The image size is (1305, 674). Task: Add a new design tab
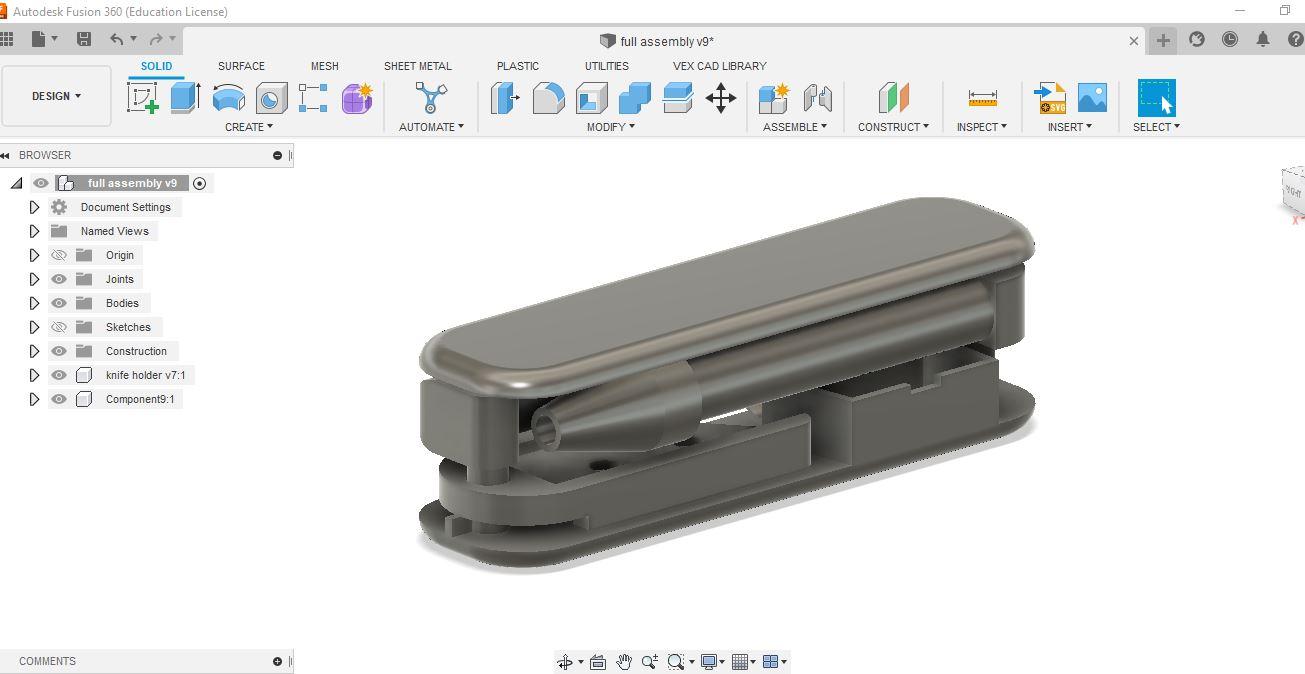click(x=1163, y=40)
